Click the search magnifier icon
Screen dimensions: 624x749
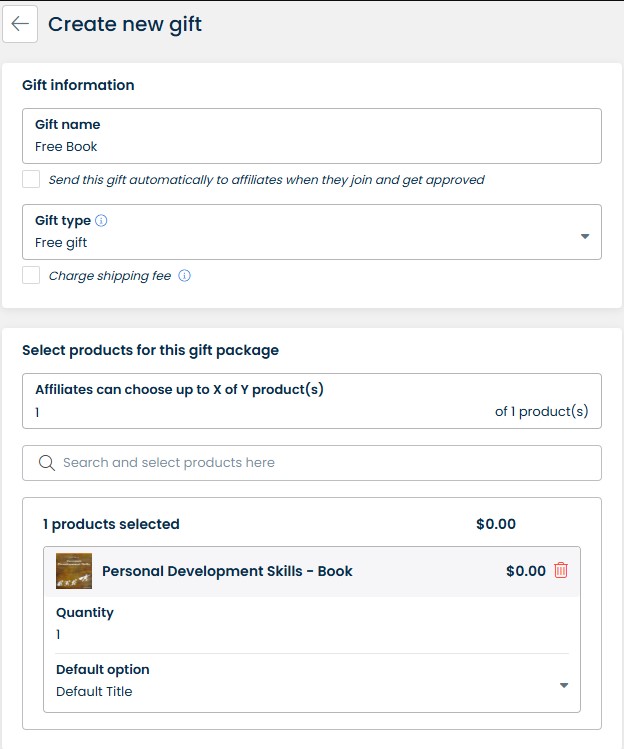tap(46, 463)
